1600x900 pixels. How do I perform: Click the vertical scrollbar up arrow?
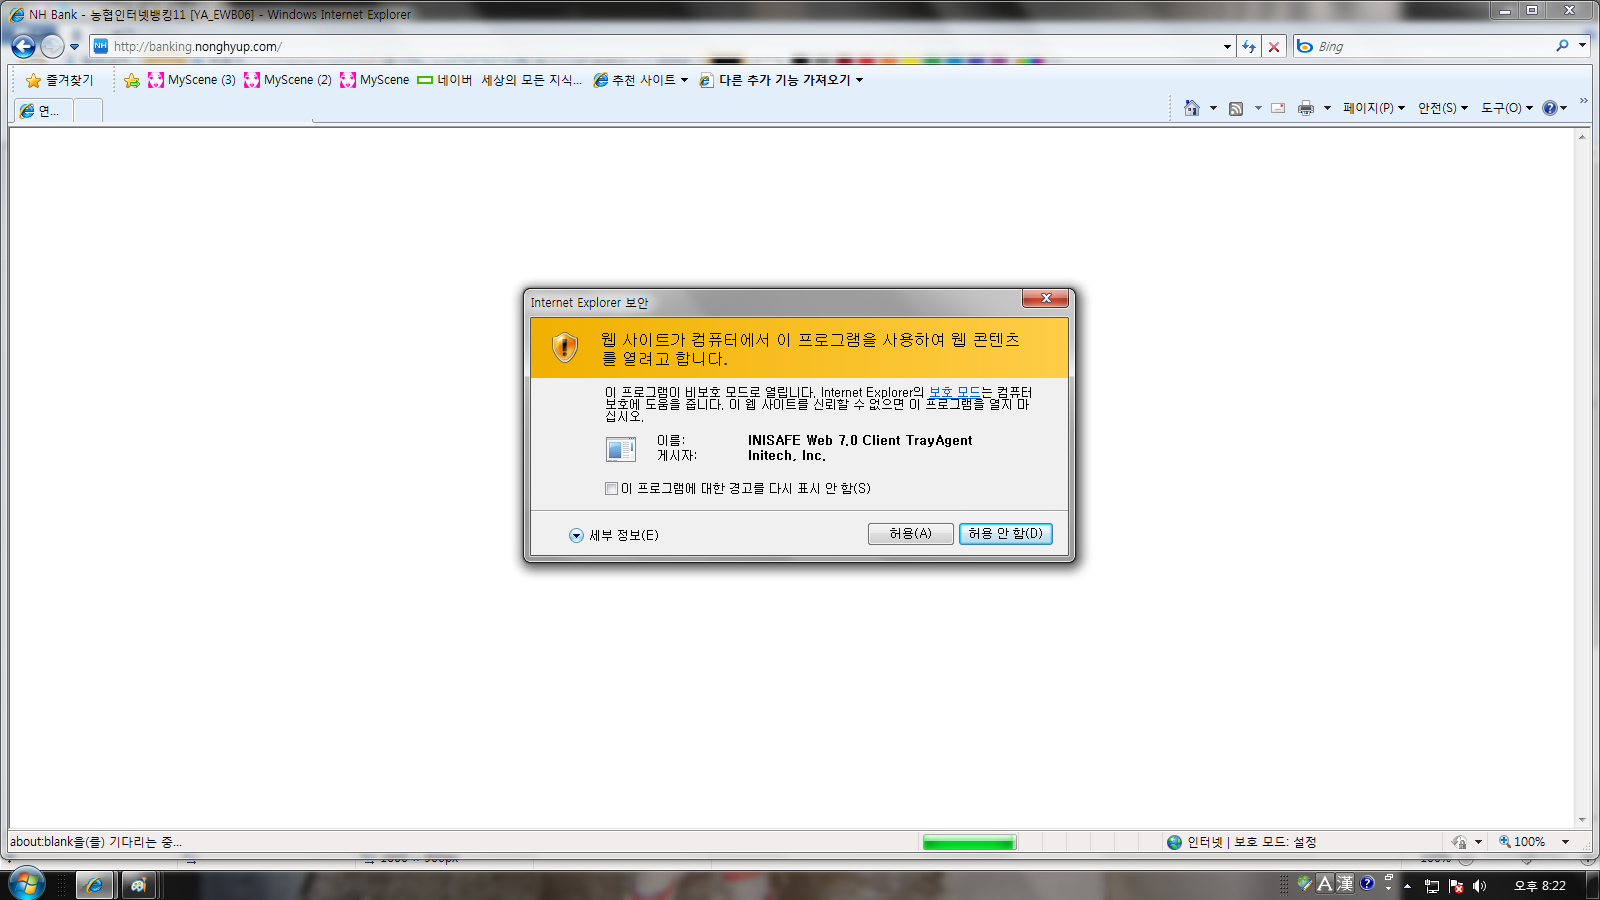pos(1582,136)
